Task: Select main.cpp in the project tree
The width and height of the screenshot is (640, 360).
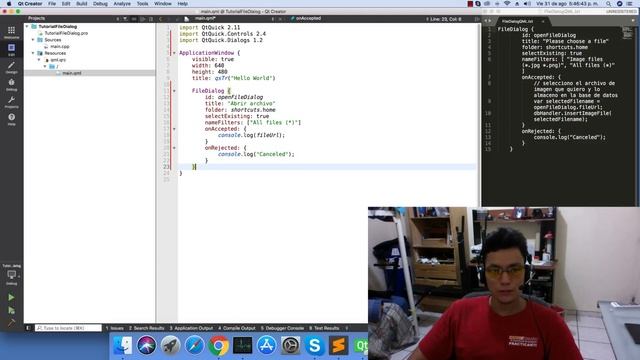Action: [x=60, y=47]
